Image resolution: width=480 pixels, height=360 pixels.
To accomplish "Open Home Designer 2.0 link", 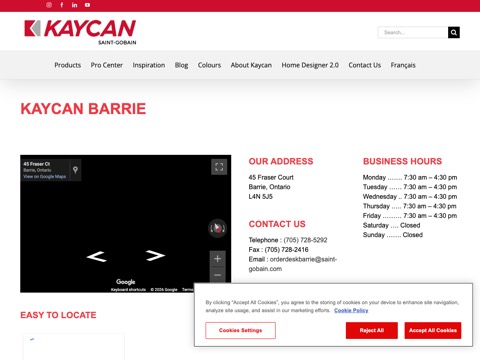I will pyautogui.click(x=310, y=65).
